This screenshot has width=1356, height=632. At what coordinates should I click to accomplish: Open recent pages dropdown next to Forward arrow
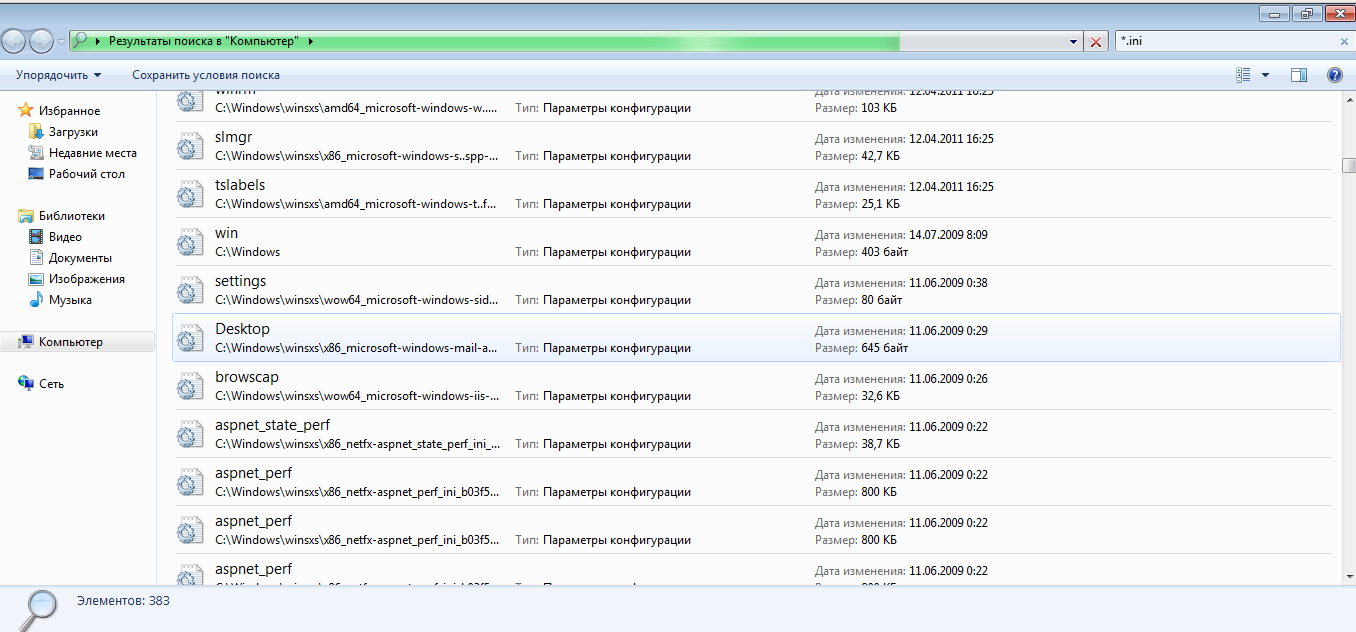click(62, 42)
